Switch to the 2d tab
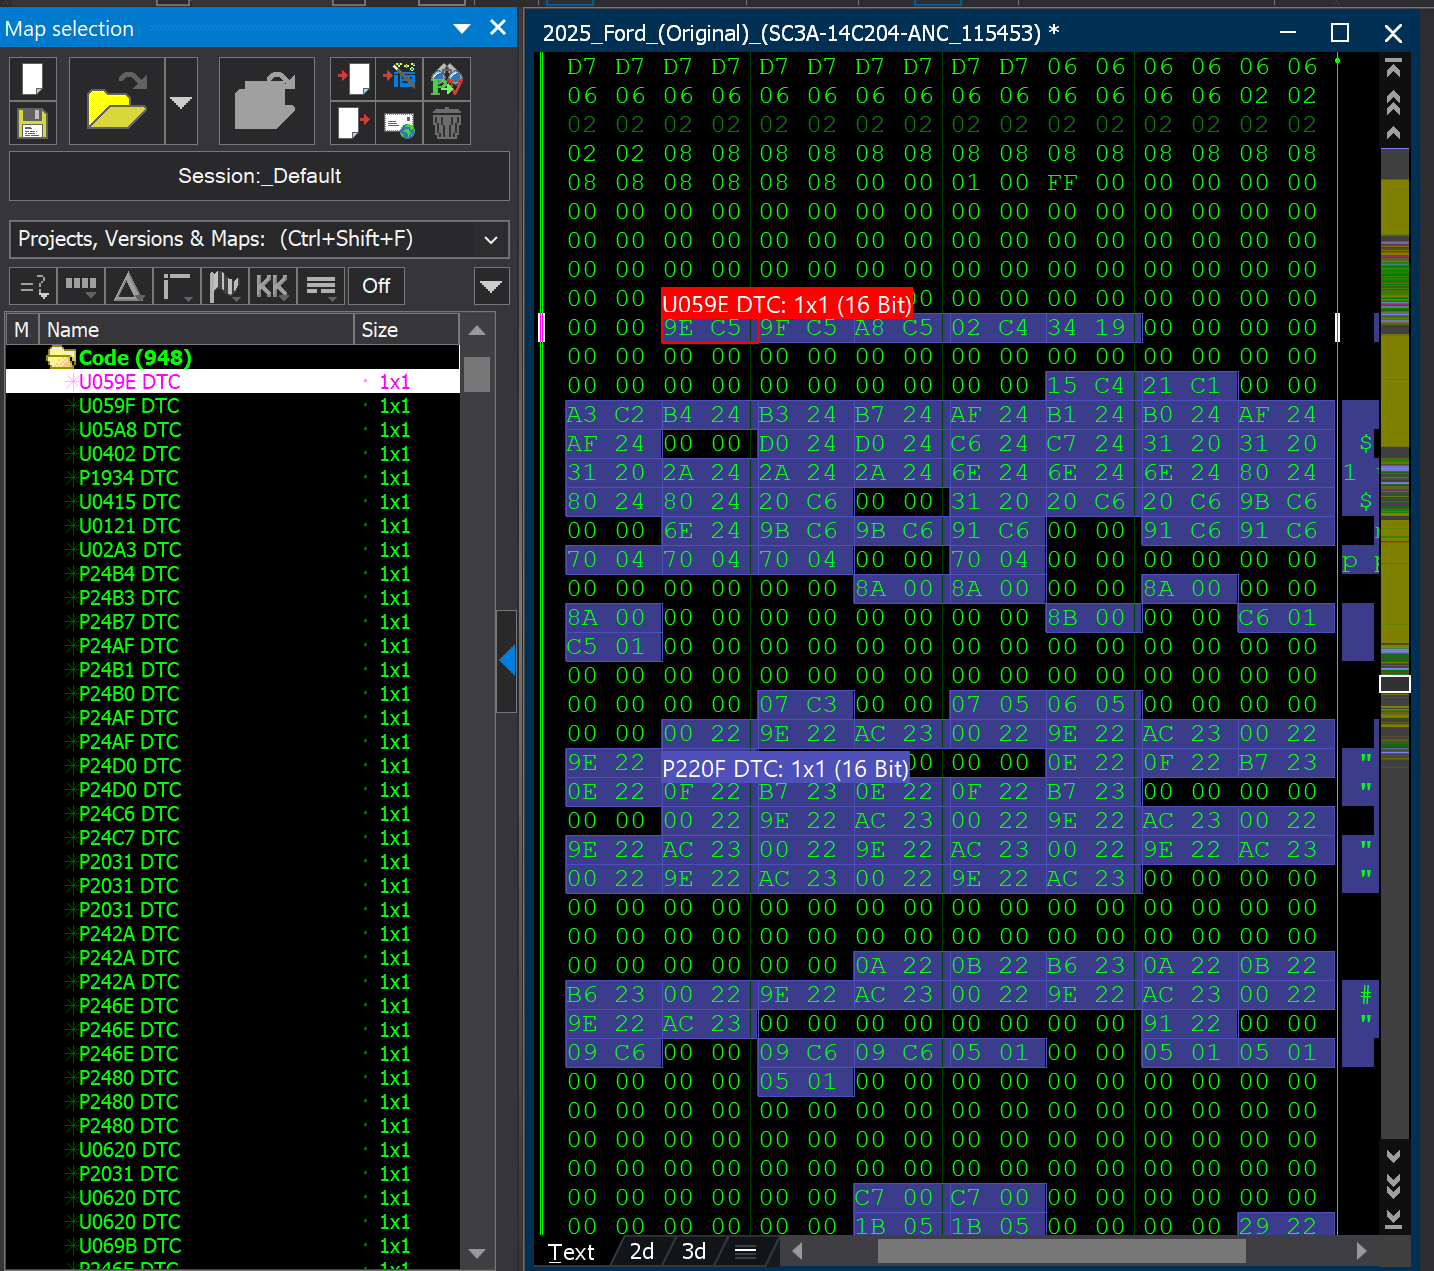The image size is (1434, 1271). pos(641,1251)
